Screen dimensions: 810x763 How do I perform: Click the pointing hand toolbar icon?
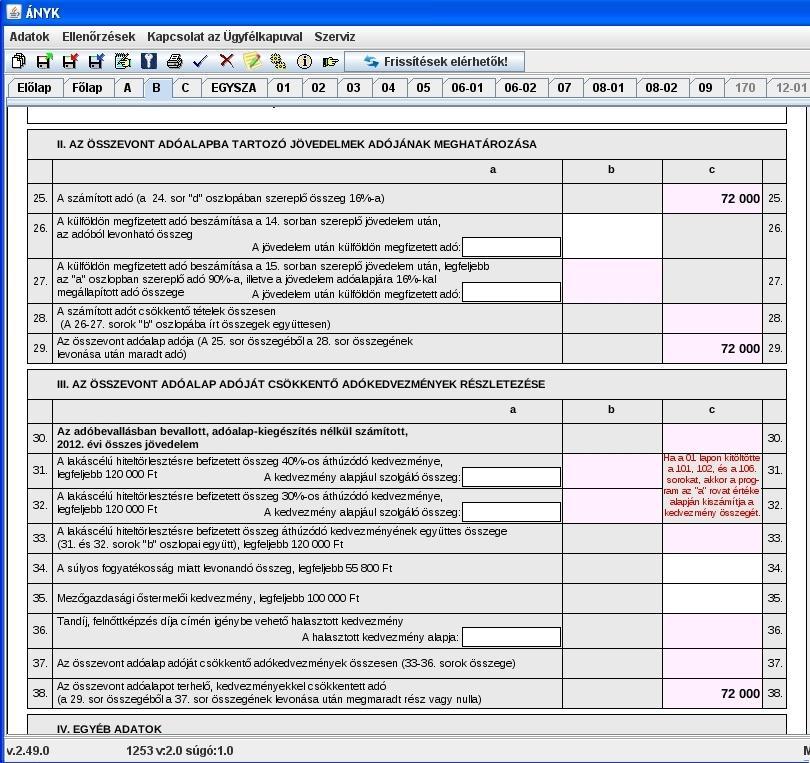tap(330, 61)
